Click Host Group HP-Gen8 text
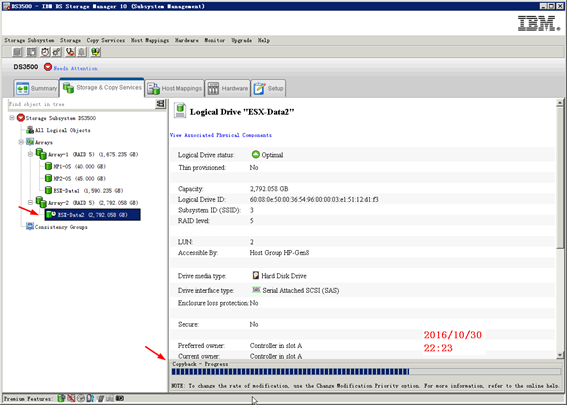The image size is (567, 405). pyautogui.click(x=279, y=252)
